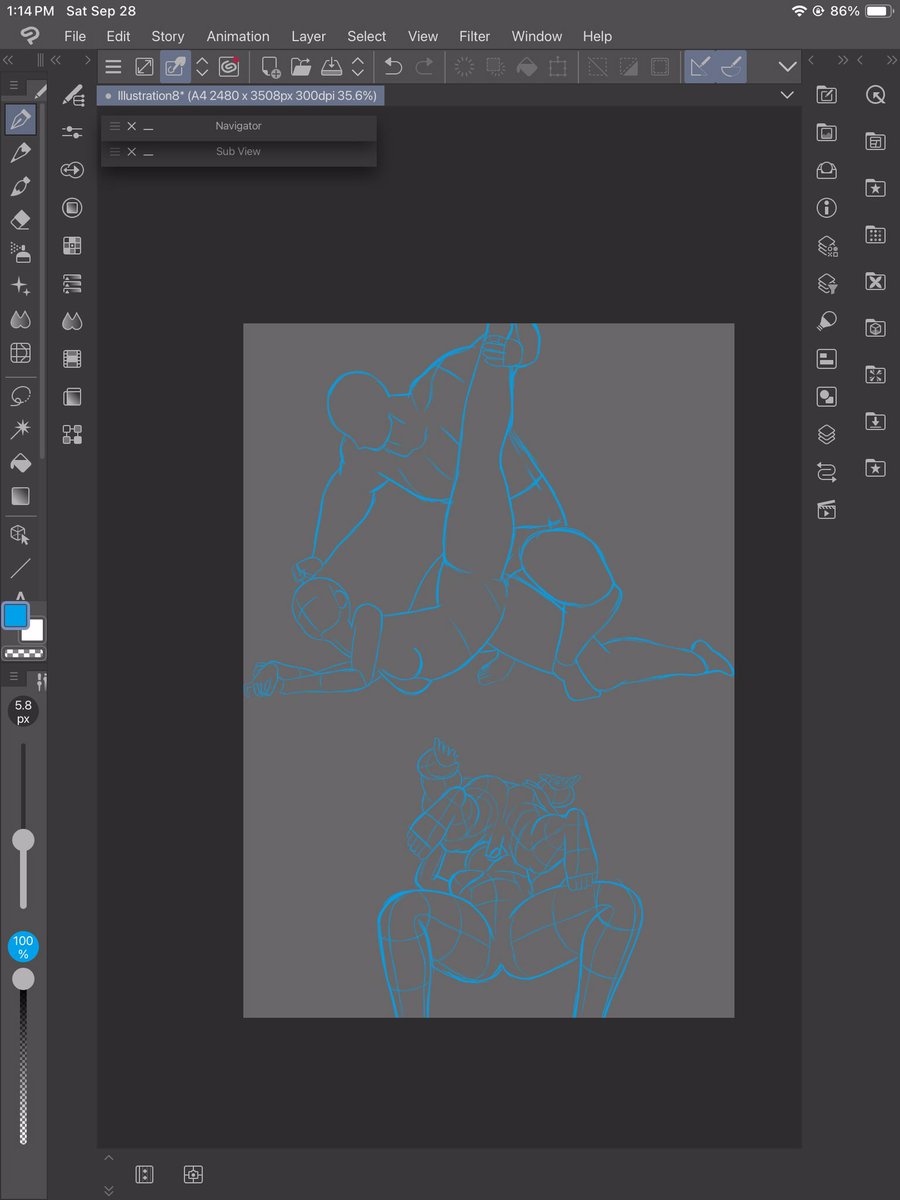Viewport: 900px width, 1200px height.
Task: Select the Blend tool in the left toolbar
Action: tap(20, 319)
